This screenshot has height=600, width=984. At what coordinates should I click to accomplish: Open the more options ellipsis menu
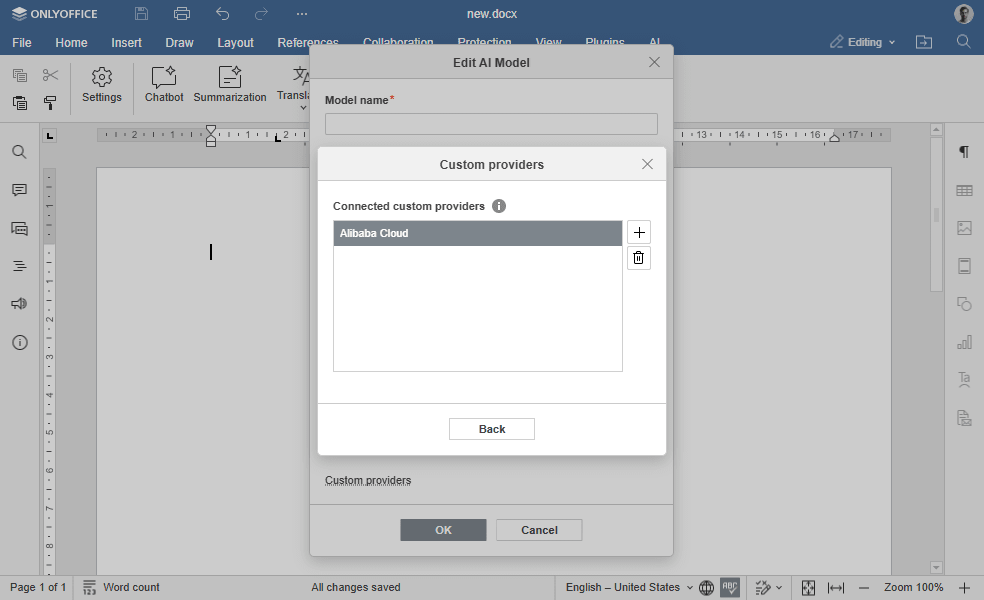[302, 13]
